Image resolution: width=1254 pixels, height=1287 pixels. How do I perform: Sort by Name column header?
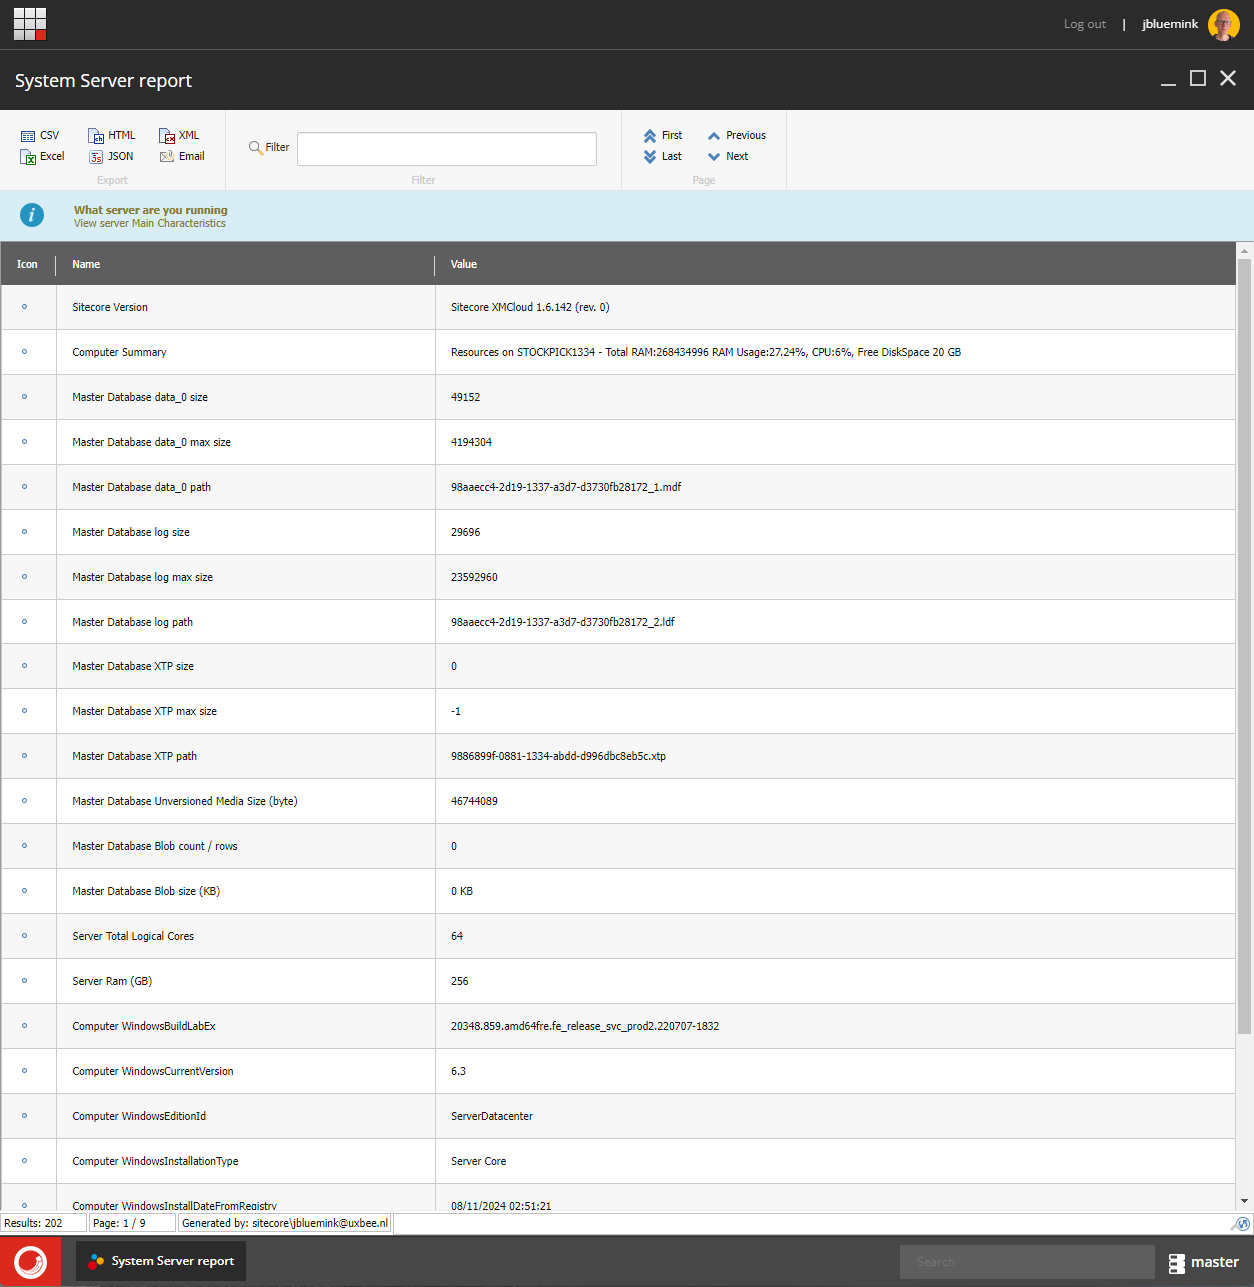point(86,264)
